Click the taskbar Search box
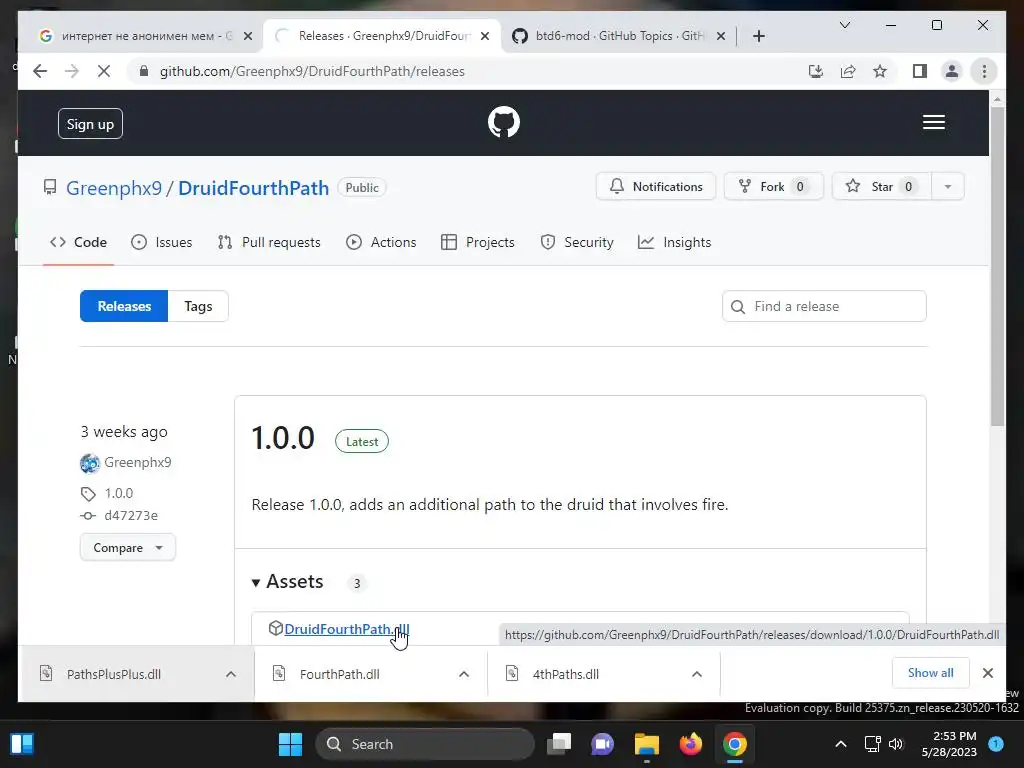 [x=424, y=744]
